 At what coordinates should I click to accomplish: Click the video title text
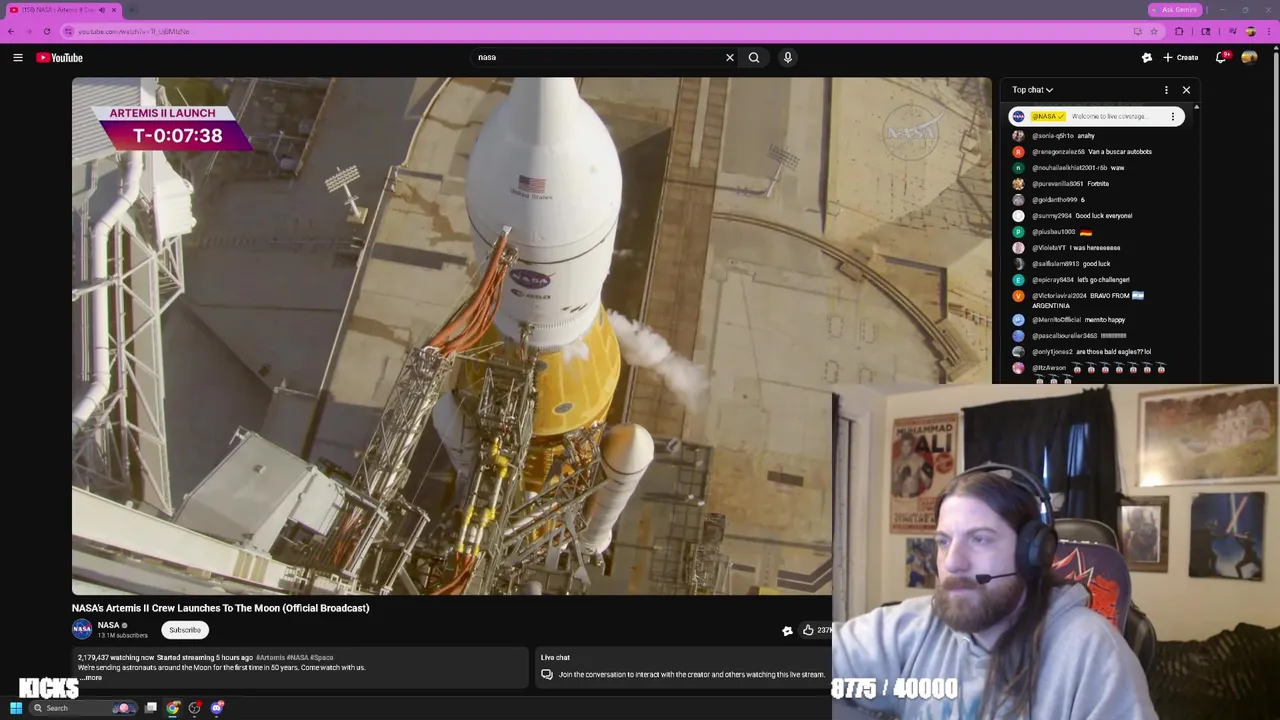pyautogui.click(x=220, y=608)
